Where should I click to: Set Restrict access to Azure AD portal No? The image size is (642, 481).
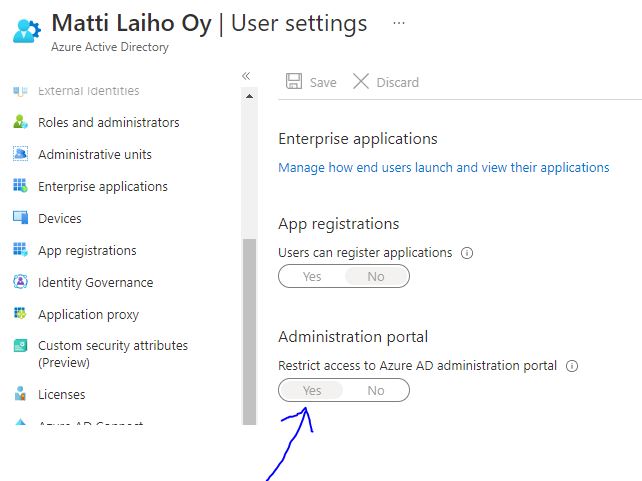[376, 390]
